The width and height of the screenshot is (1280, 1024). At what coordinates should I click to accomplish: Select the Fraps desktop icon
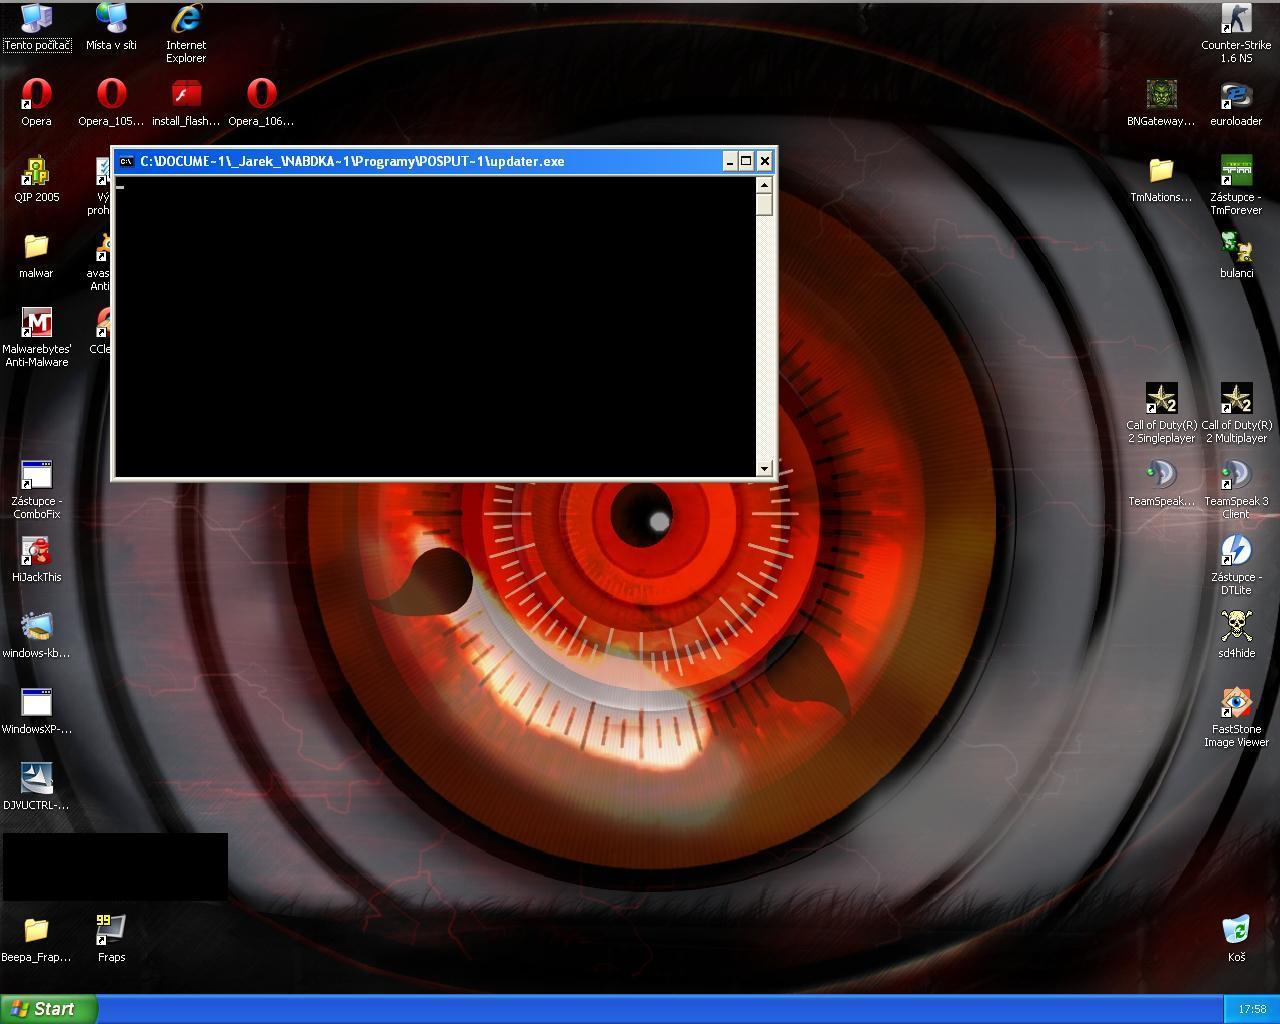111,931
